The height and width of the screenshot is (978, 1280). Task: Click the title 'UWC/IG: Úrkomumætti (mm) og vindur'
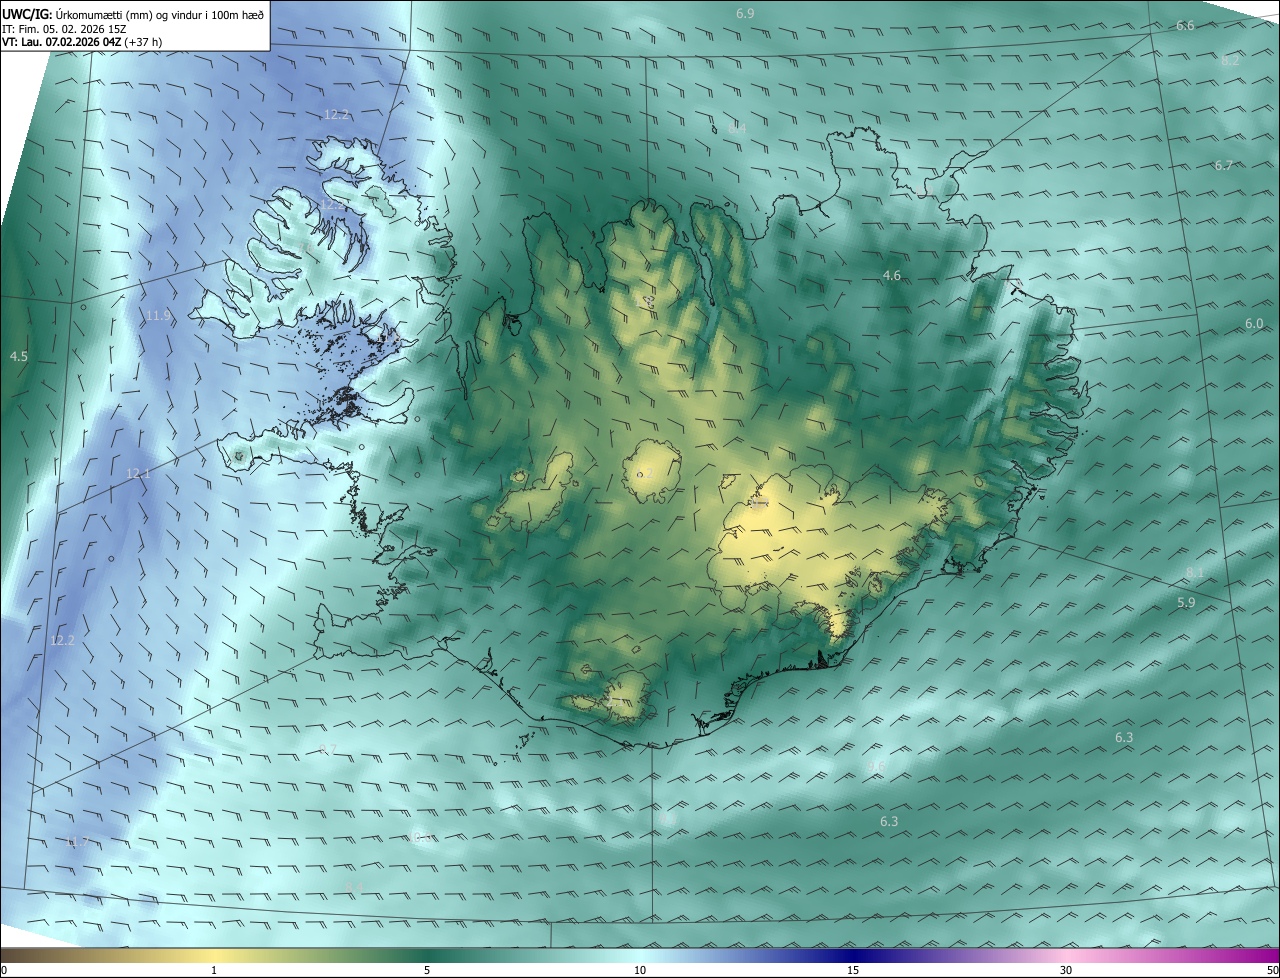133,13
